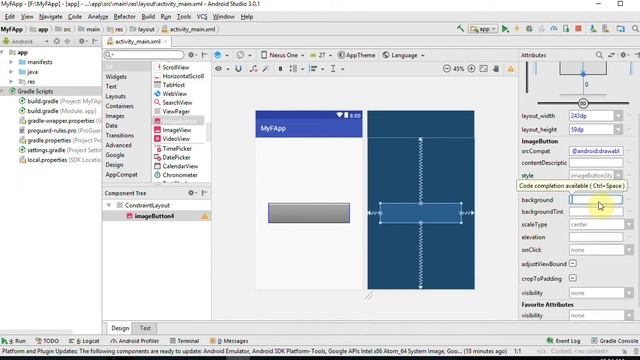Click the Guidelines tool icon

click(333, 69)
